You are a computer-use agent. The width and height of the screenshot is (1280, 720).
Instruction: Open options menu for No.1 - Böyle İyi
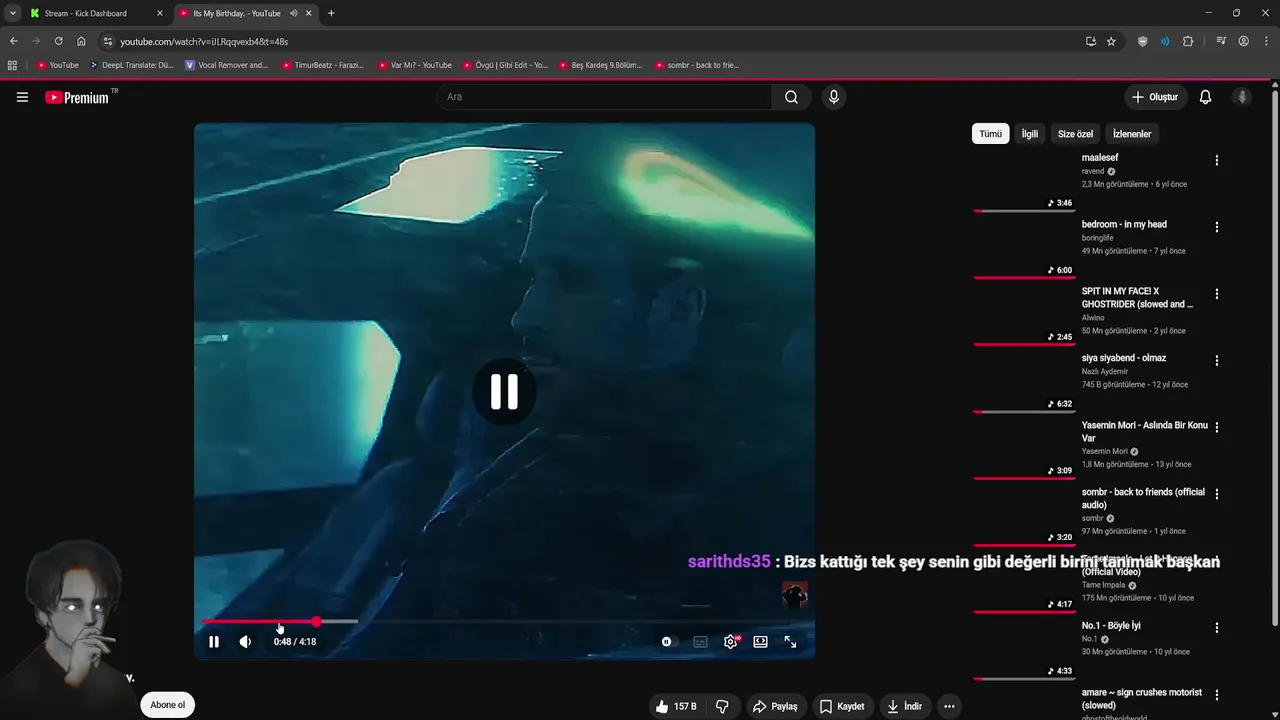pyautogui.click(x=1216, y=628)
